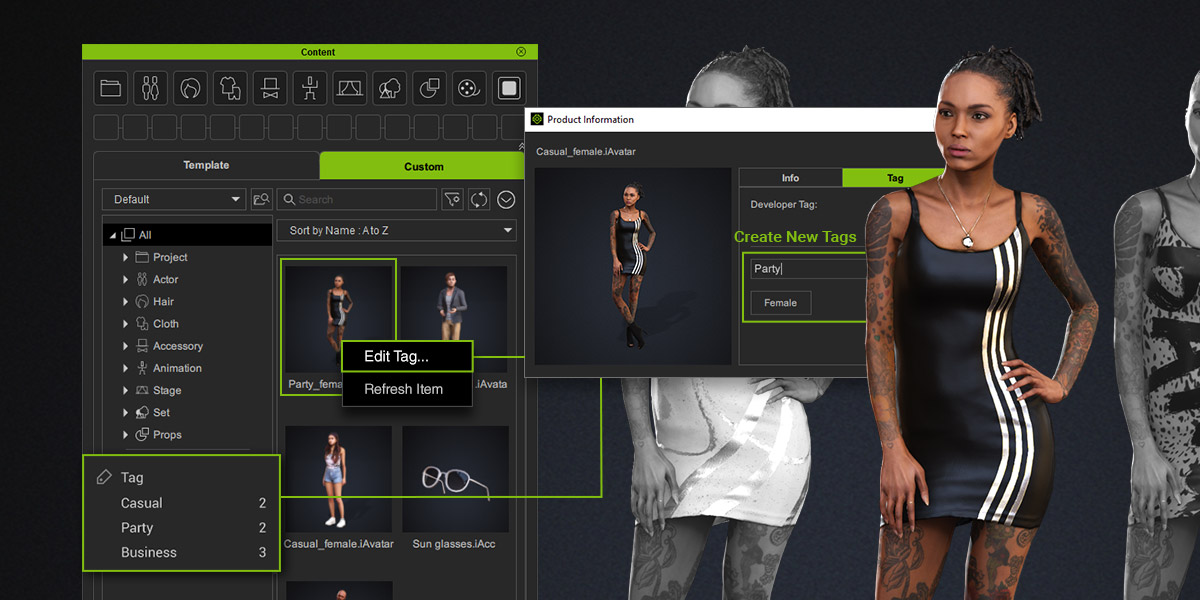Open the Stage curtain category icon
Screen dimensions: 1200x600
pos(349,88)
